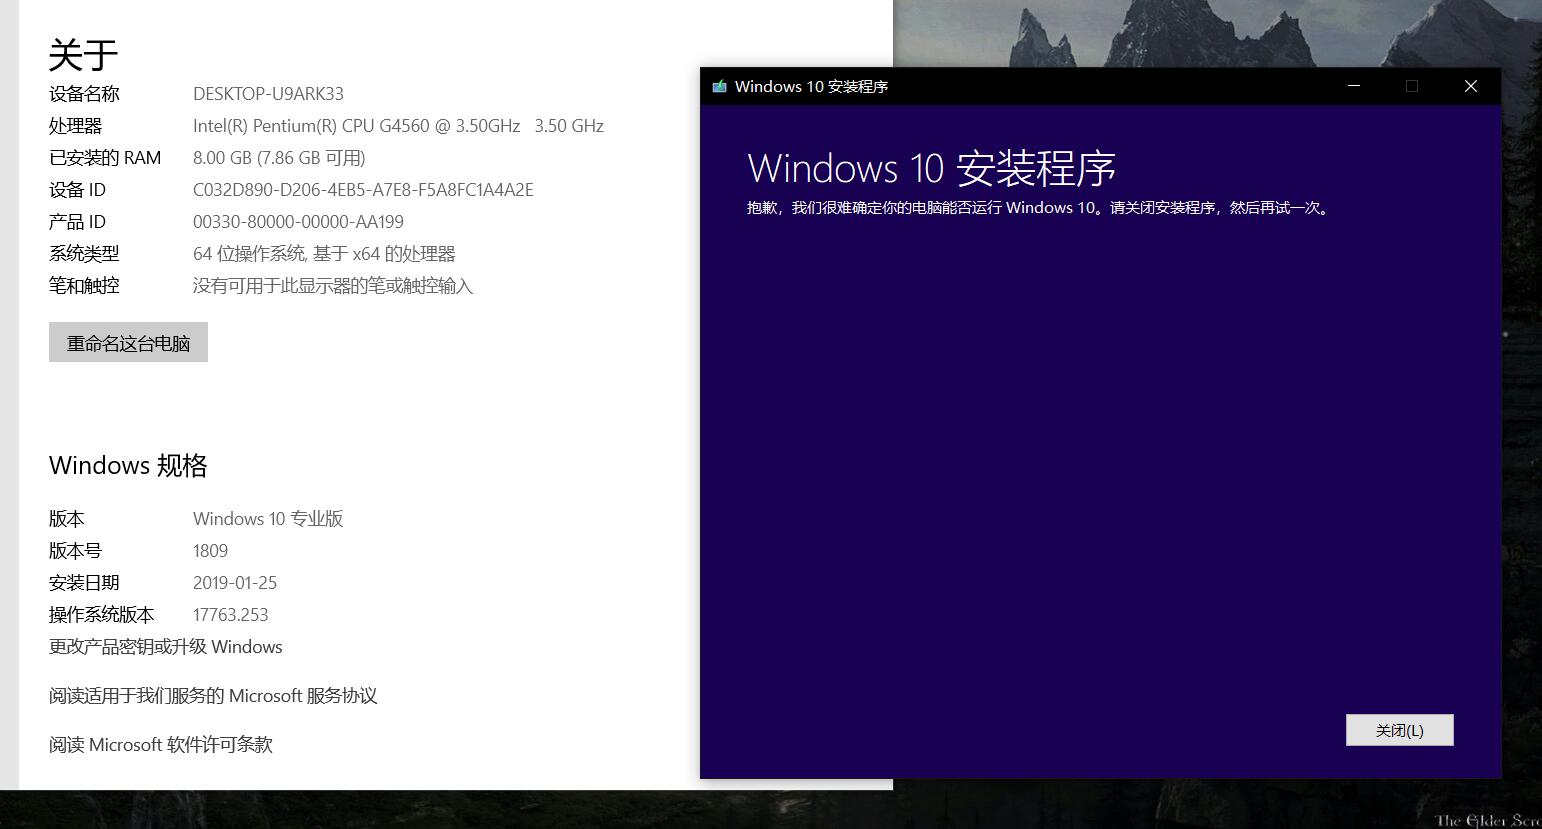Select install date 2019-01-25
1542x829 pixels.
(x=235, y=583)
